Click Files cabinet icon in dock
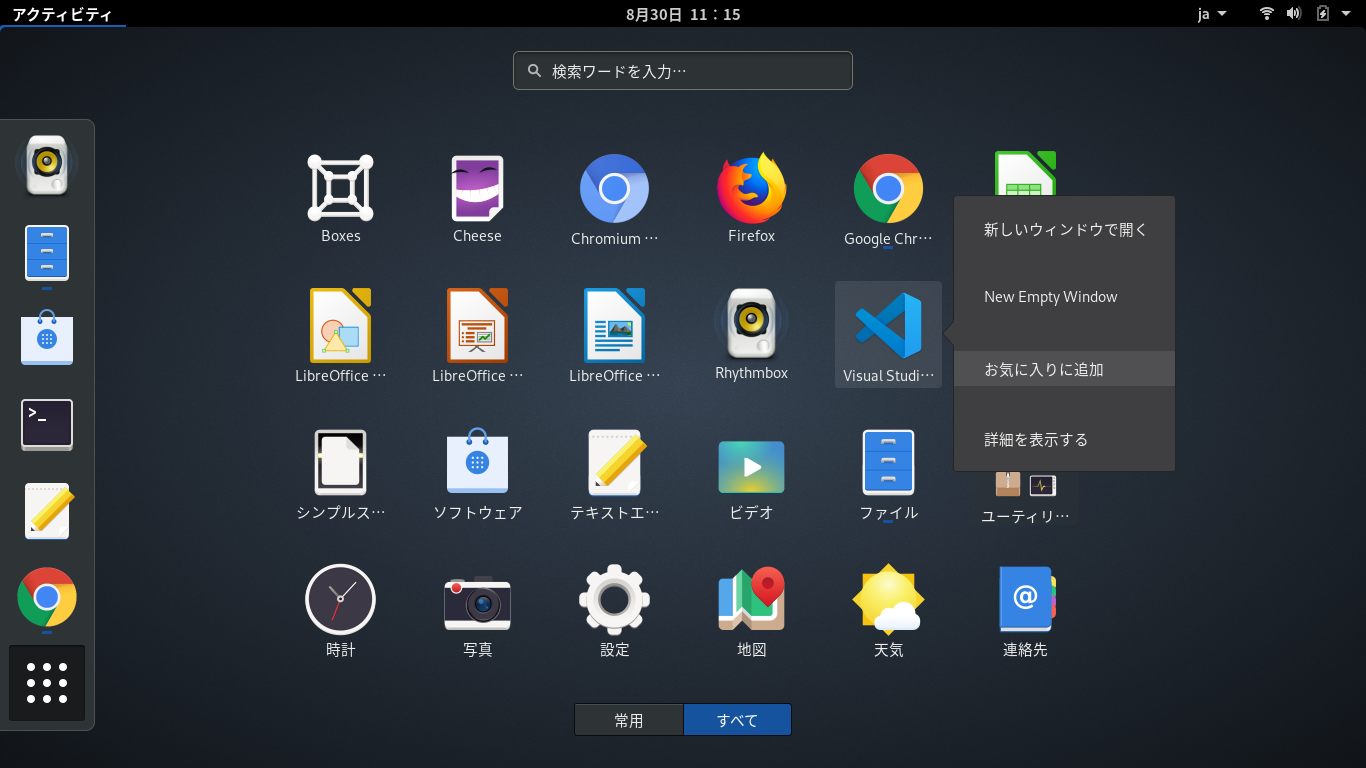The width and height of the screenshot is (1366, 768). pos(47,252)
